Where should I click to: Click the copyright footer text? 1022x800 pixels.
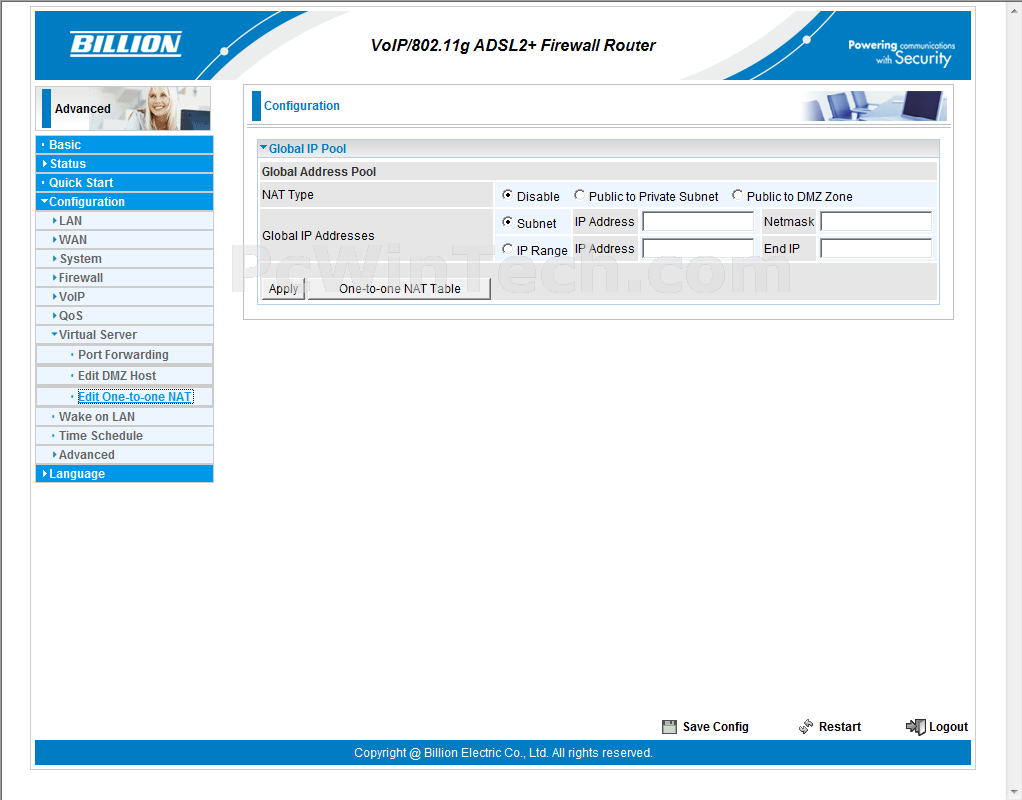click(503, 752)
